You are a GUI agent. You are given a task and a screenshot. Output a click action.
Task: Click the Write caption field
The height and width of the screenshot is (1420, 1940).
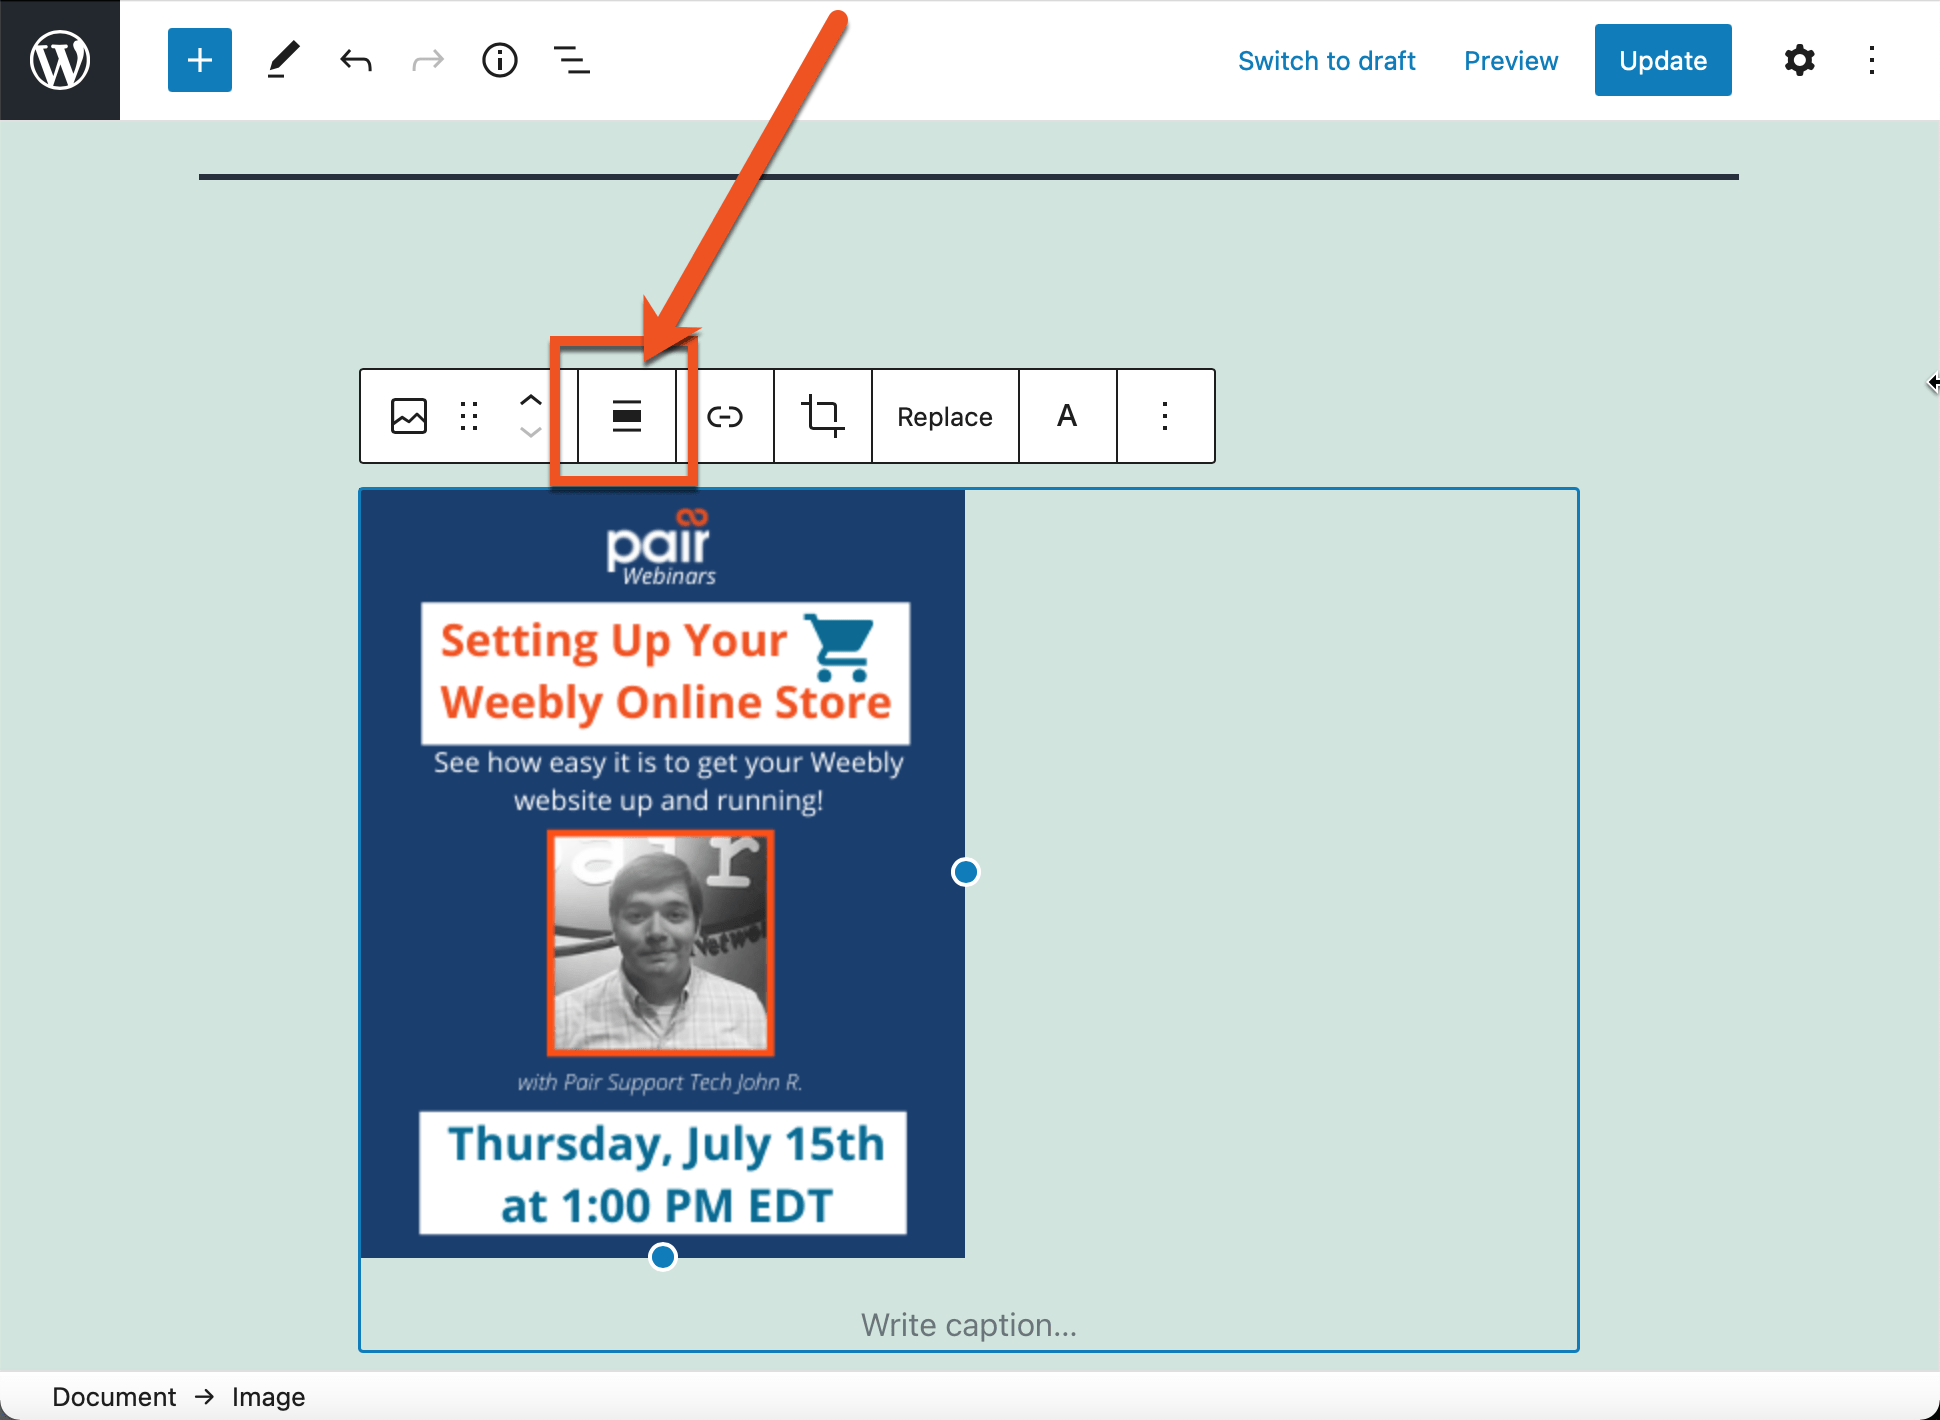(x=968, y=1324)
